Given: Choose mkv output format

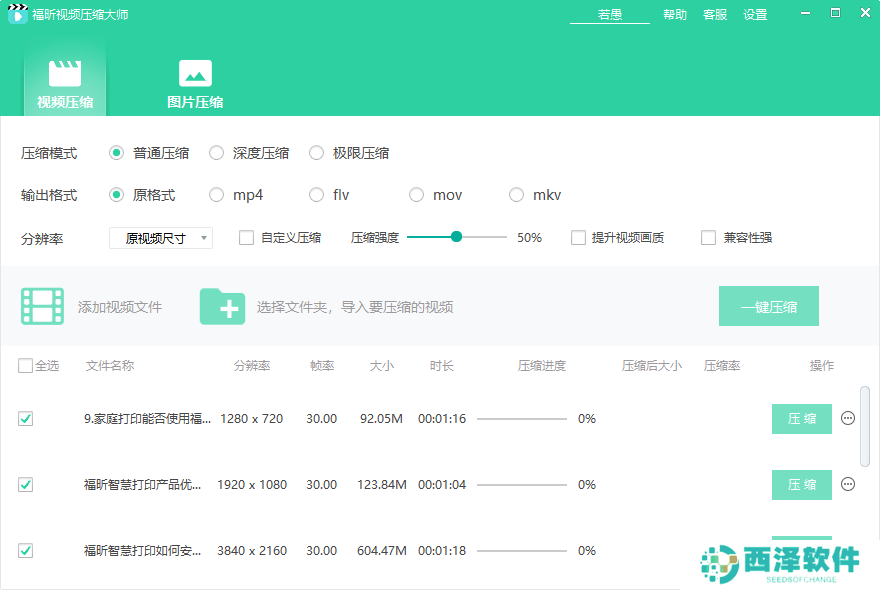Looking at the screenshot, I should coord(516,195).
